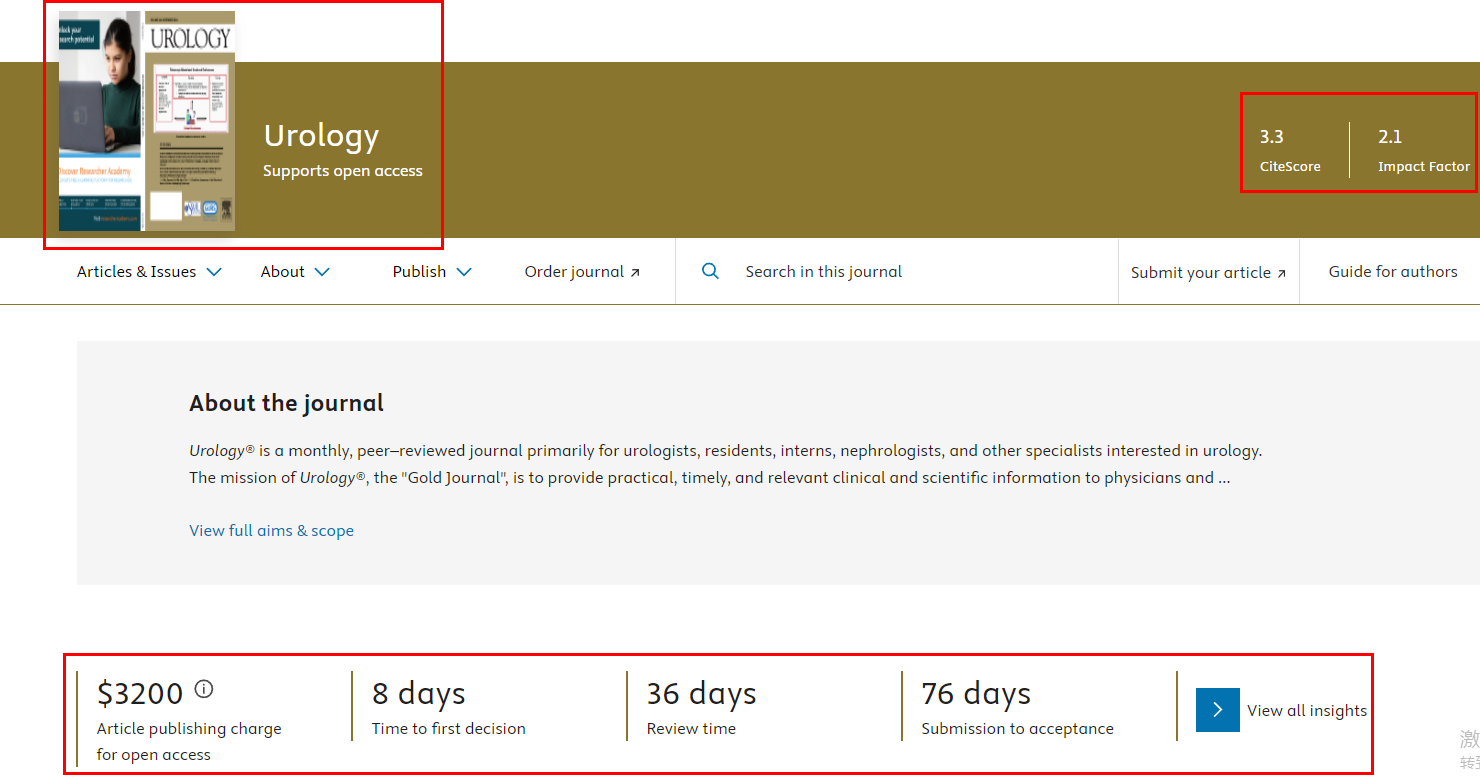Focus the Search in this journal field
The image size is (1480, 777).
(x=900, y=272)
